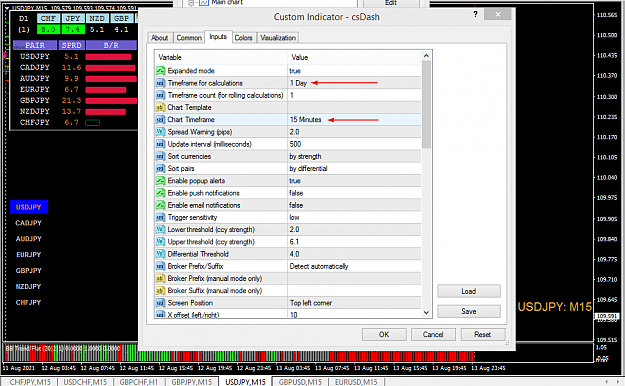
Task: Click the Sort currencies row icon
Action: click(160, 156)
